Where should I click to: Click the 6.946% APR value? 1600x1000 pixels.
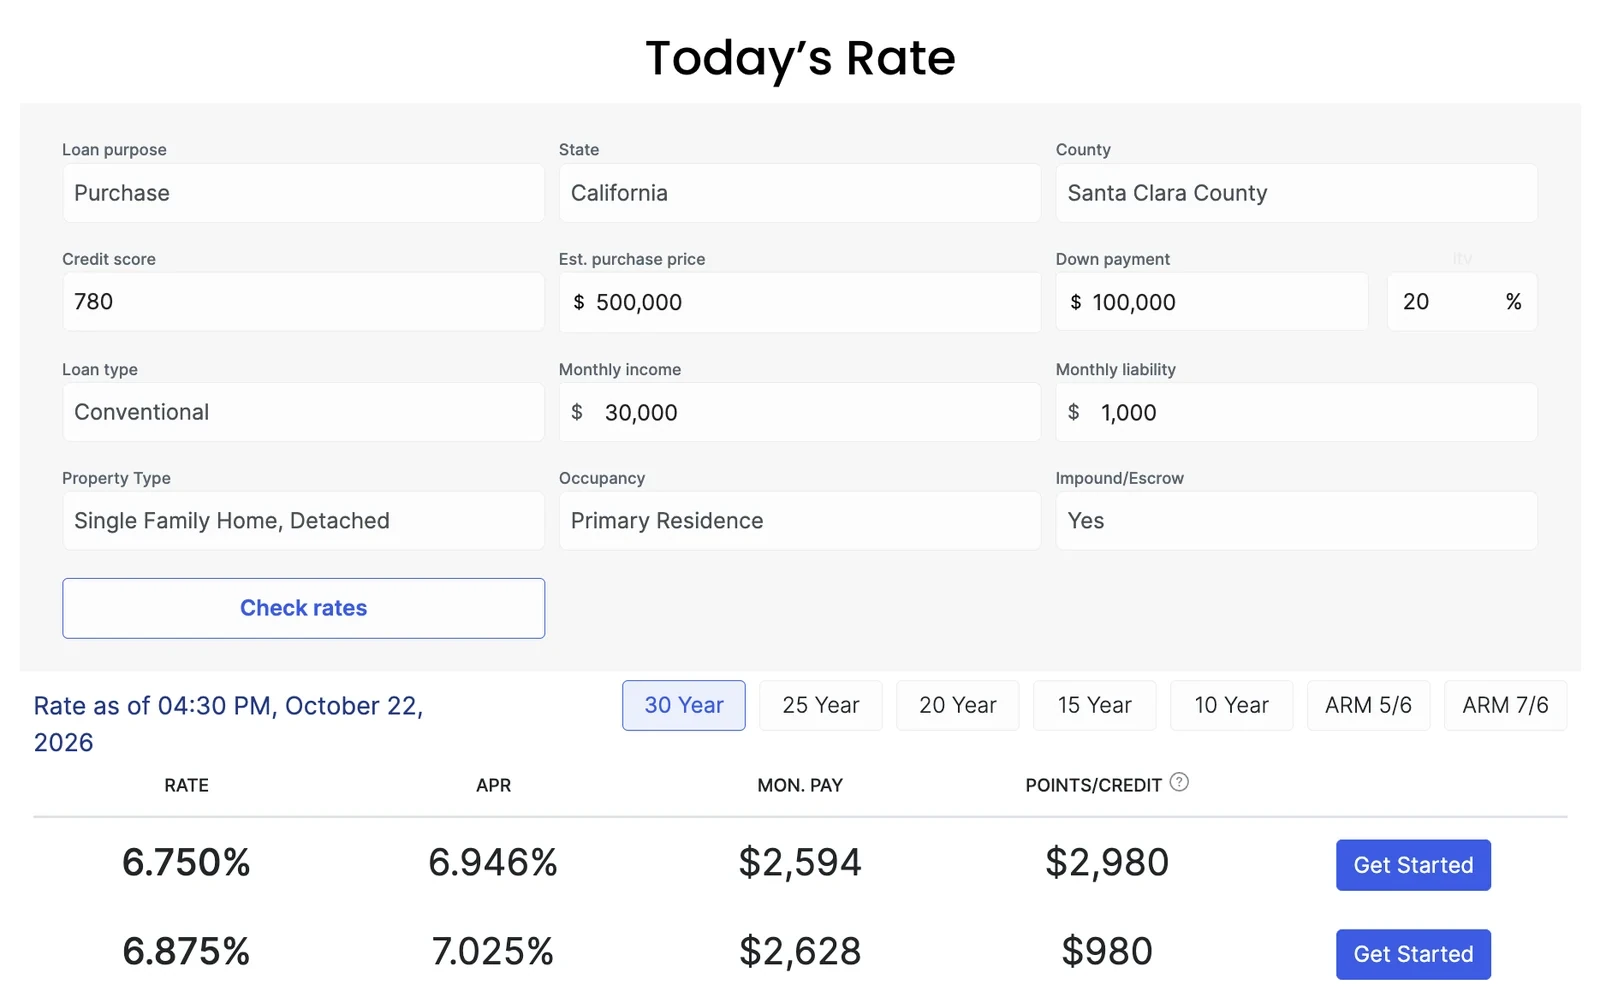493,862
